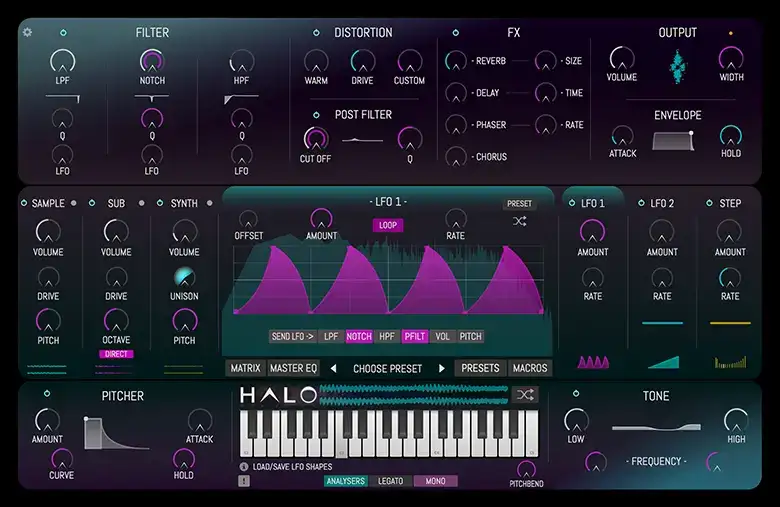
Task: Click the Synth waveform lines icon
Action: coord(183,369)
